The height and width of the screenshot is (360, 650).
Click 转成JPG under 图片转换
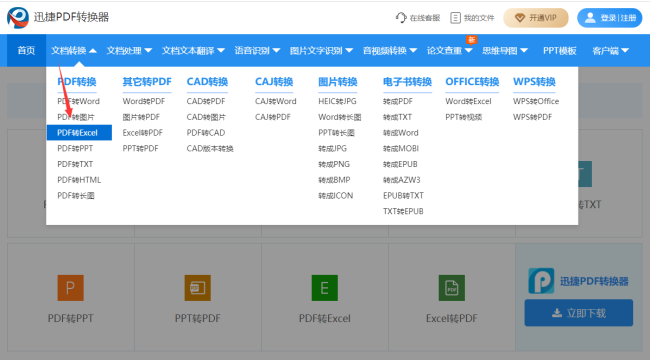[332, 148]
